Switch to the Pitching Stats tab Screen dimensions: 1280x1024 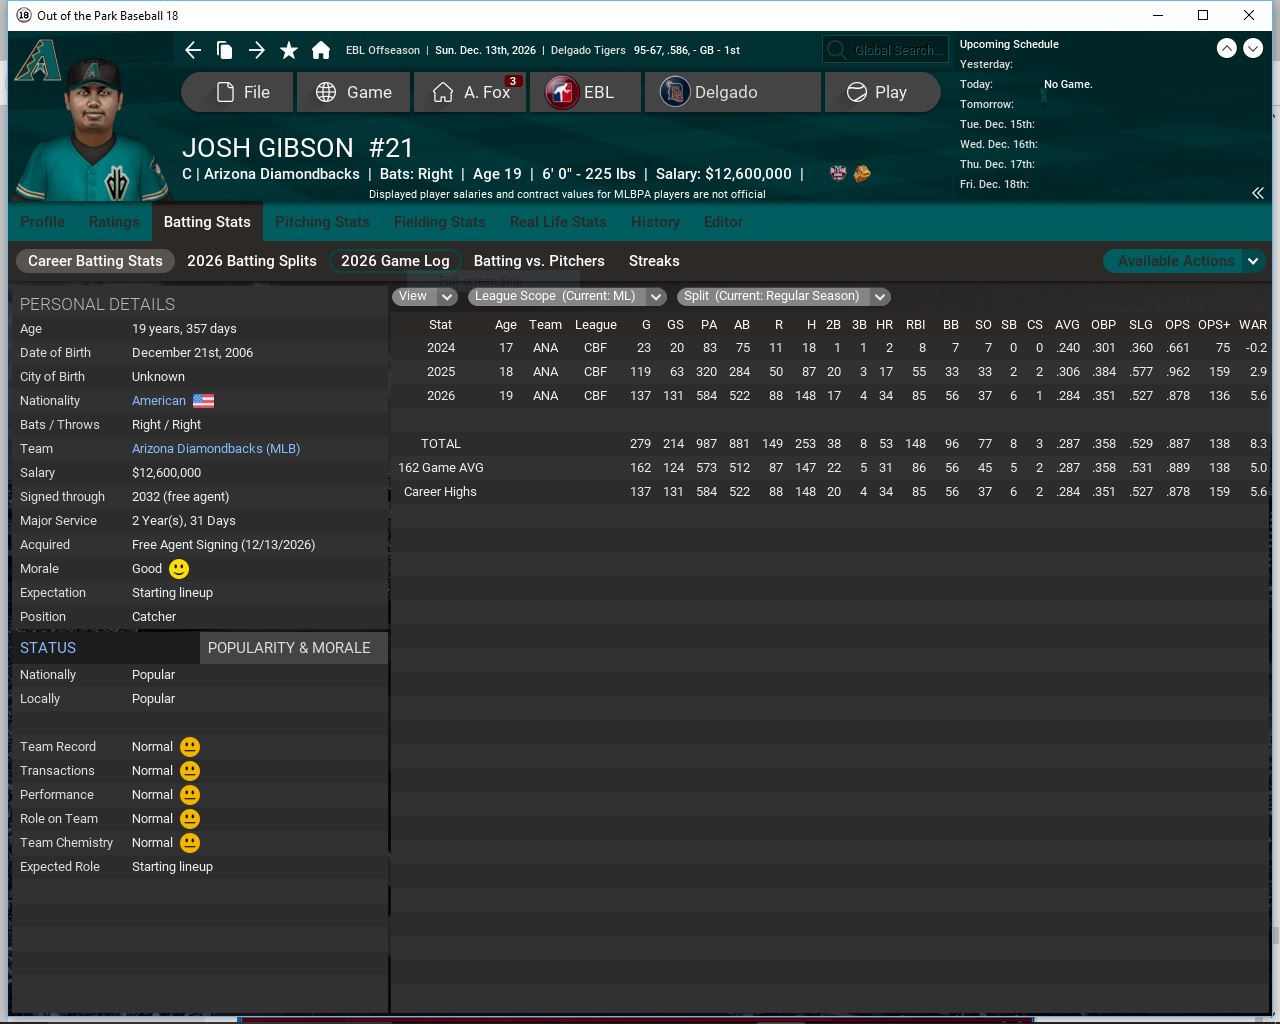(x=322, y=222)
